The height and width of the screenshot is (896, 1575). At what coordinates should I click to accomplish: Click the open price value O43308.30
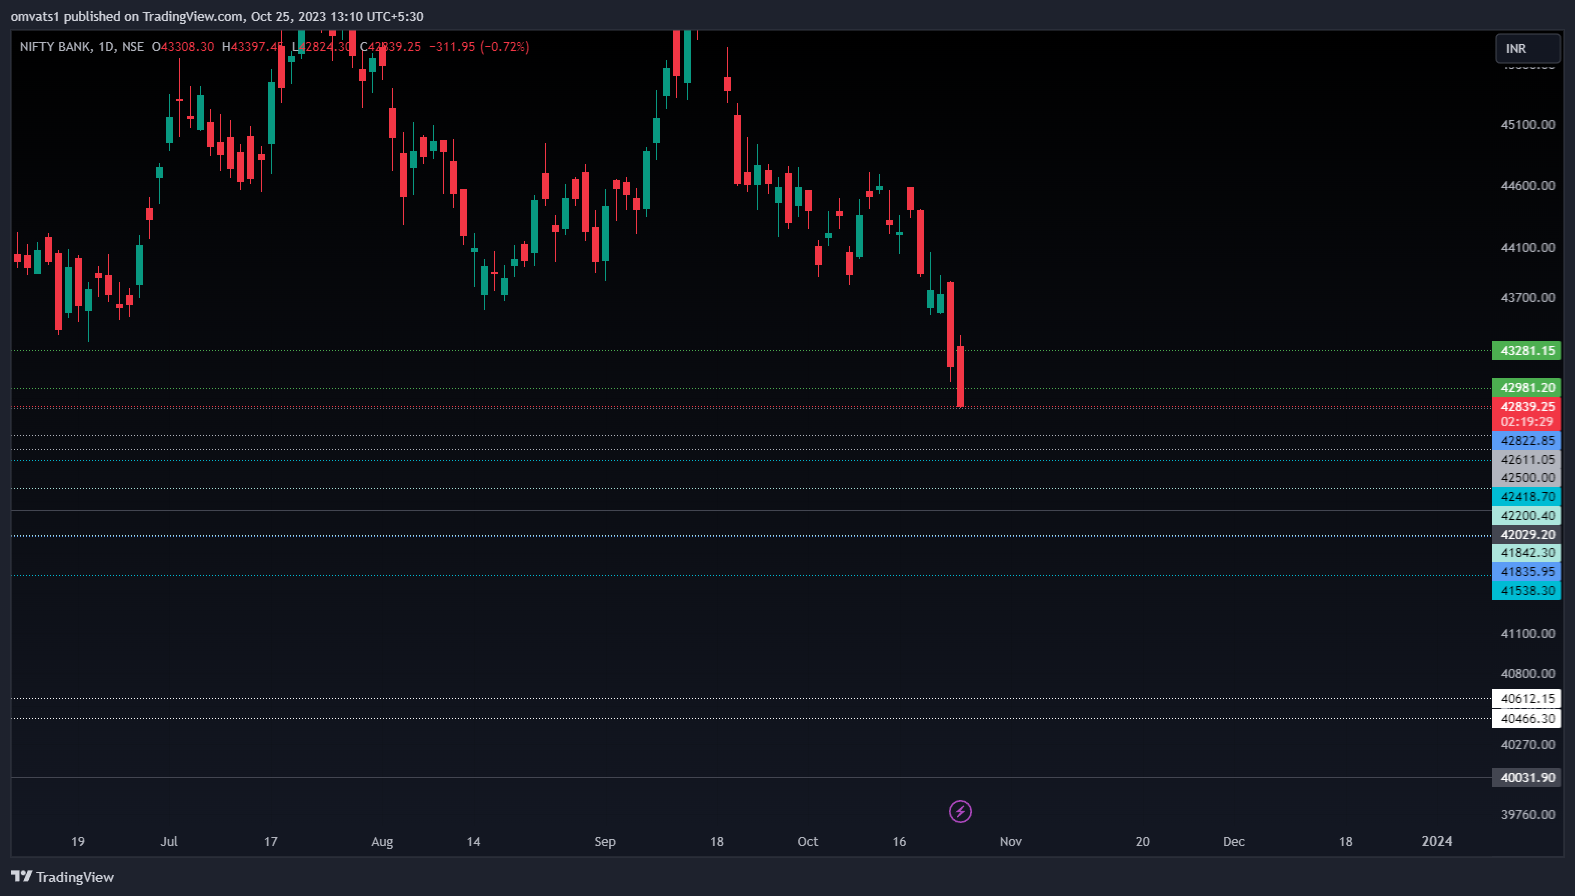(183, 47)
